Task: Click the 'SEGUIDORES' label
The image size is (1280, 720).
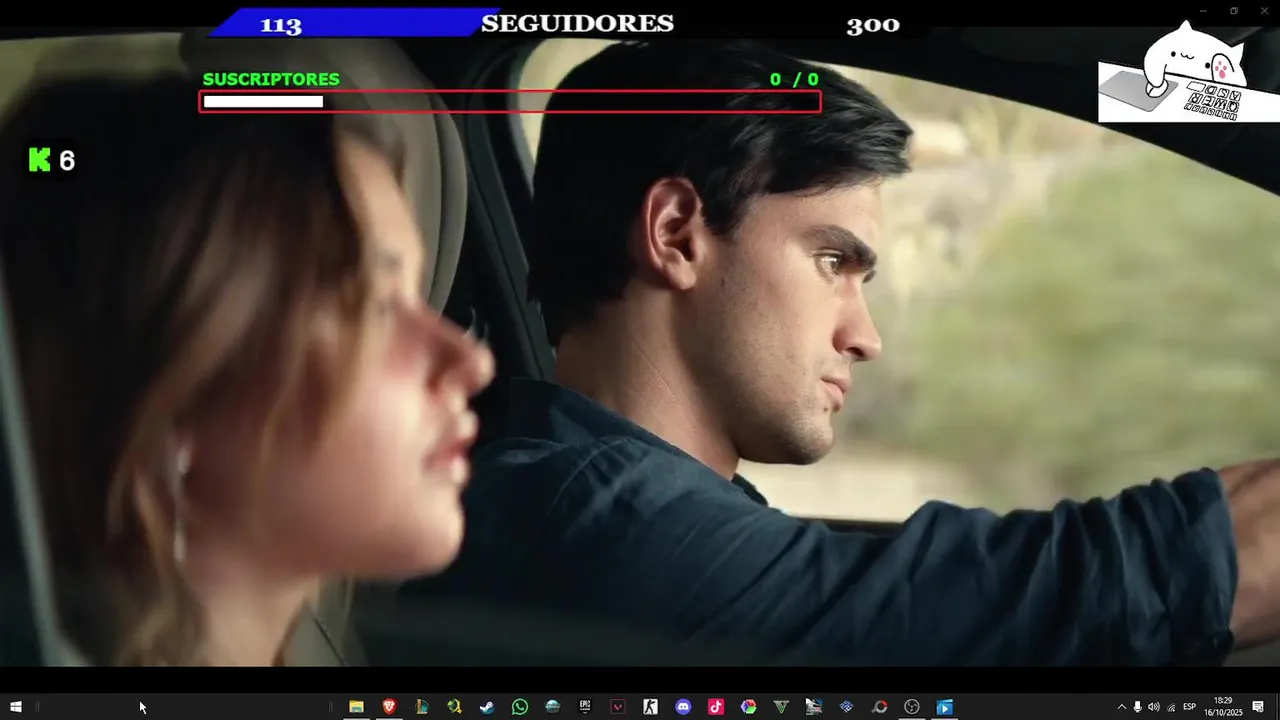Action: coord(577,23)
